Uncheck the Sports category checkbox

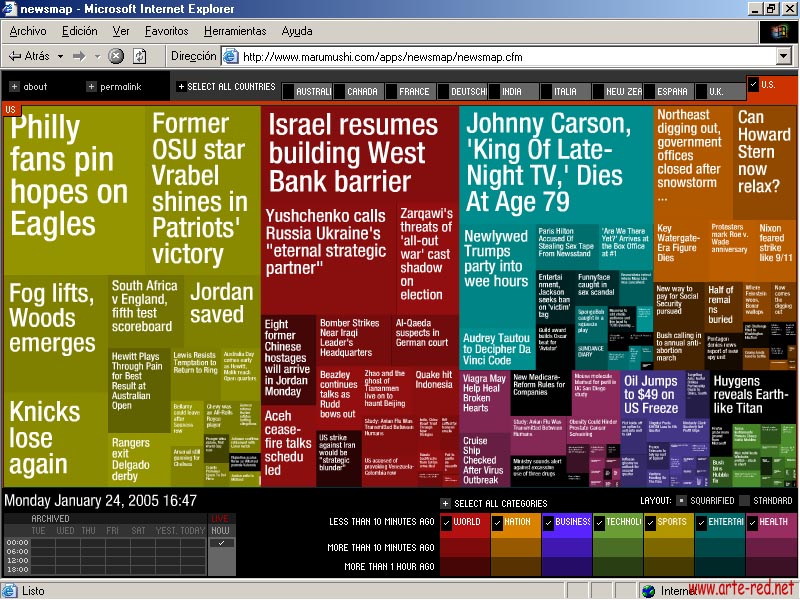click(x=650, y=522)
